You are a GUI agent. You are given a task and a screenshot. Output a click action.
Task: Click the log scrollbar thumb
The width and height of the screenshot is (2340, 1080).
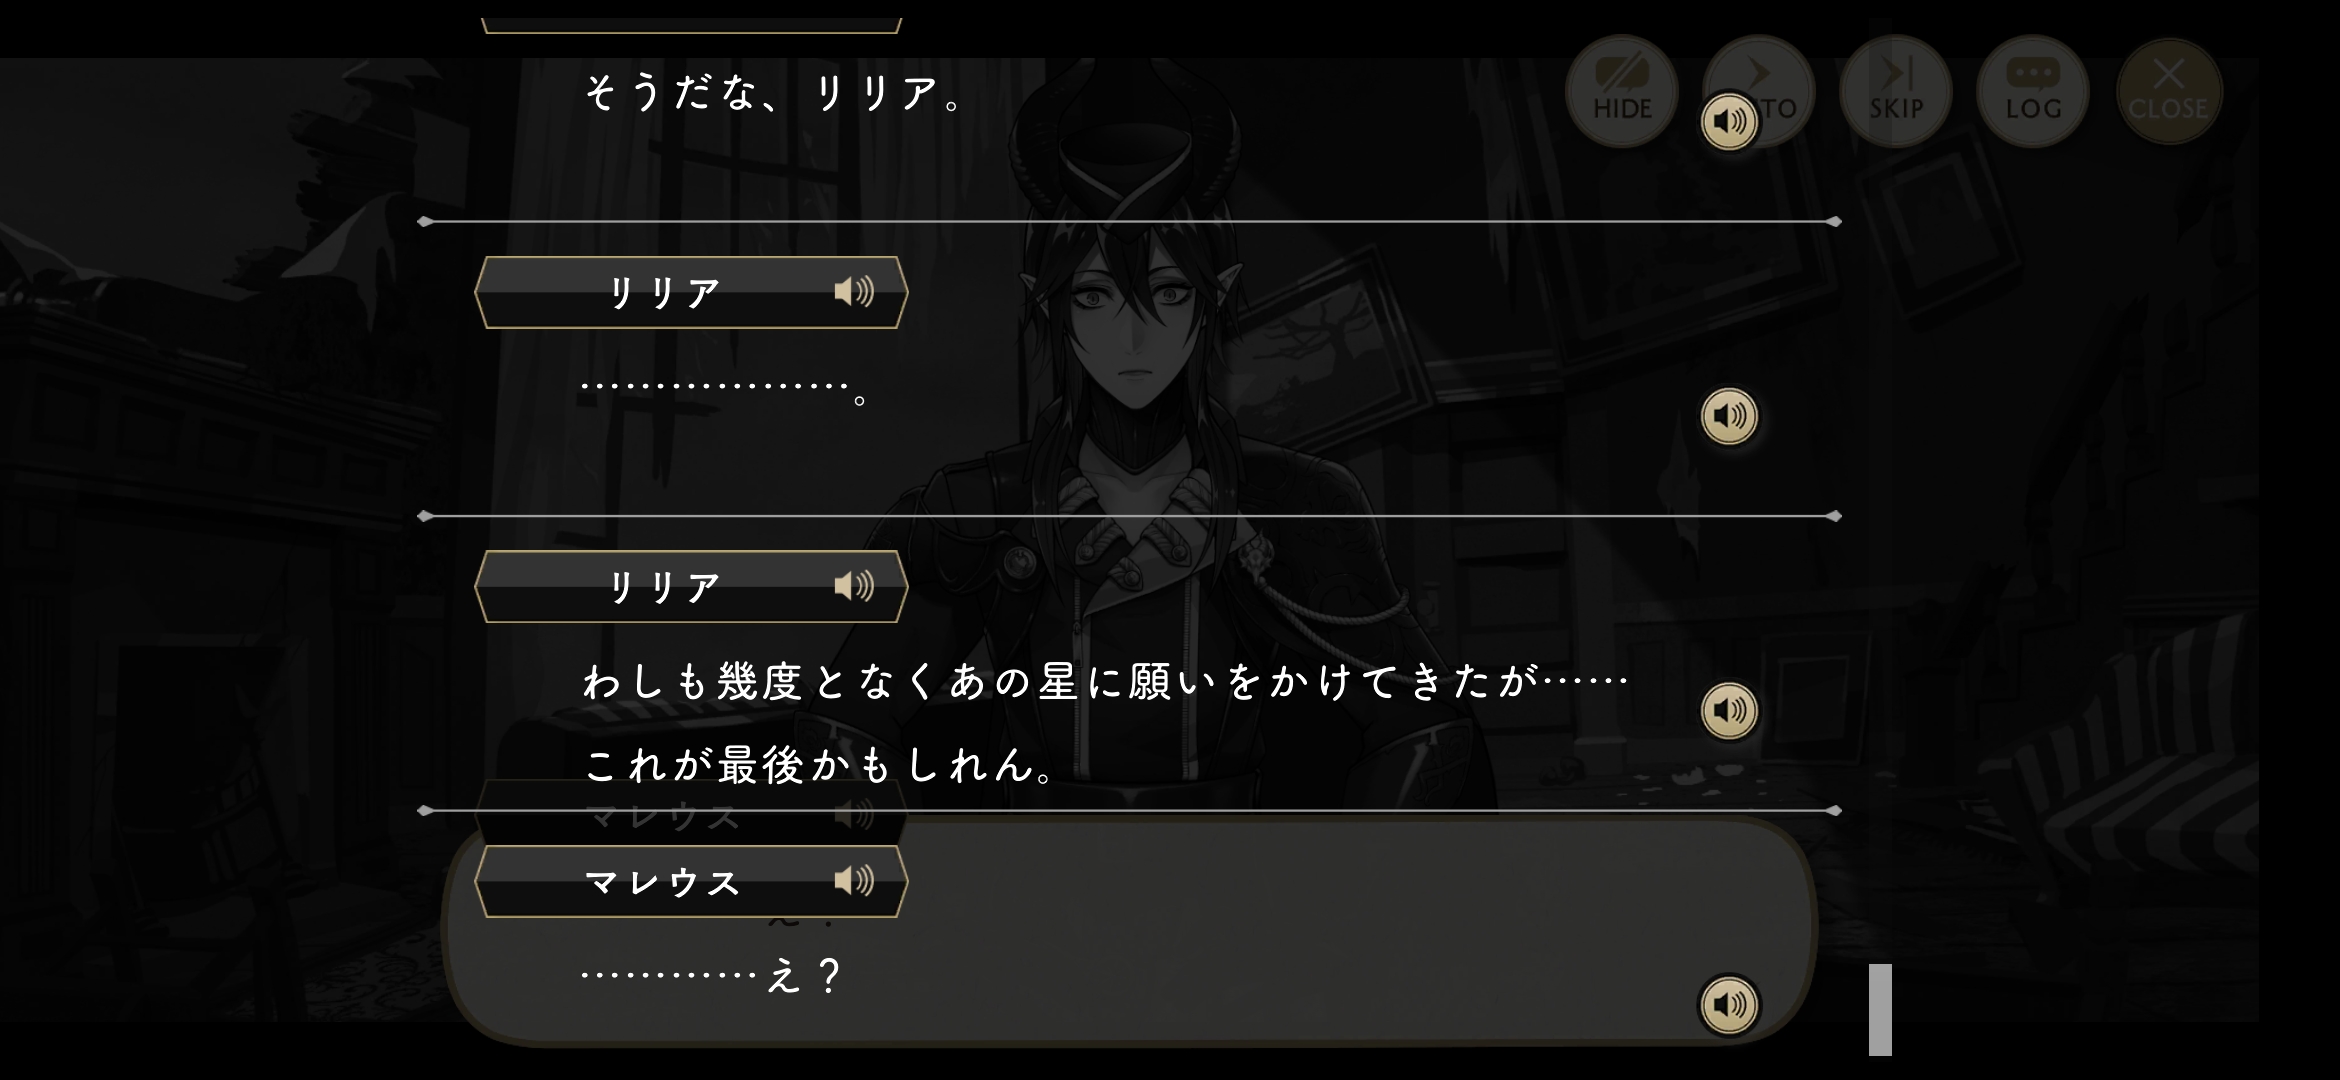point(1880,1009)
